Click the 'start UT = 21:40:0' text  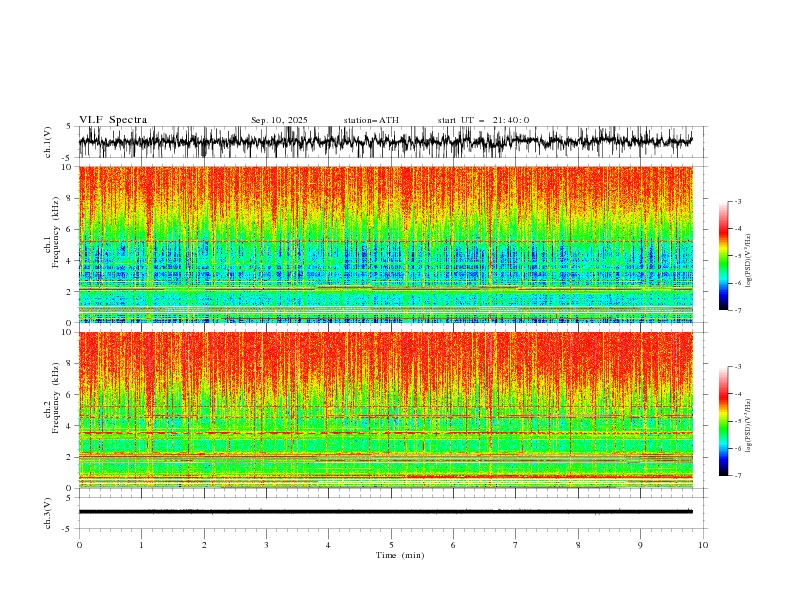click(x=483, y=120)
